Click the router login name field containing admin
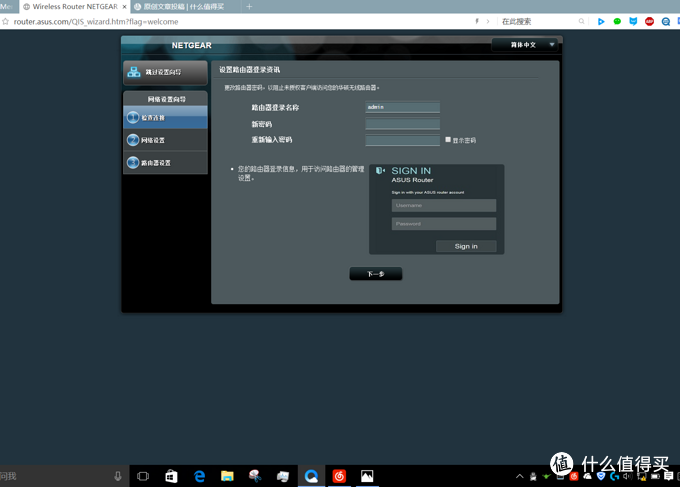This screenshot has height=487, width=680. pos(402,107)
